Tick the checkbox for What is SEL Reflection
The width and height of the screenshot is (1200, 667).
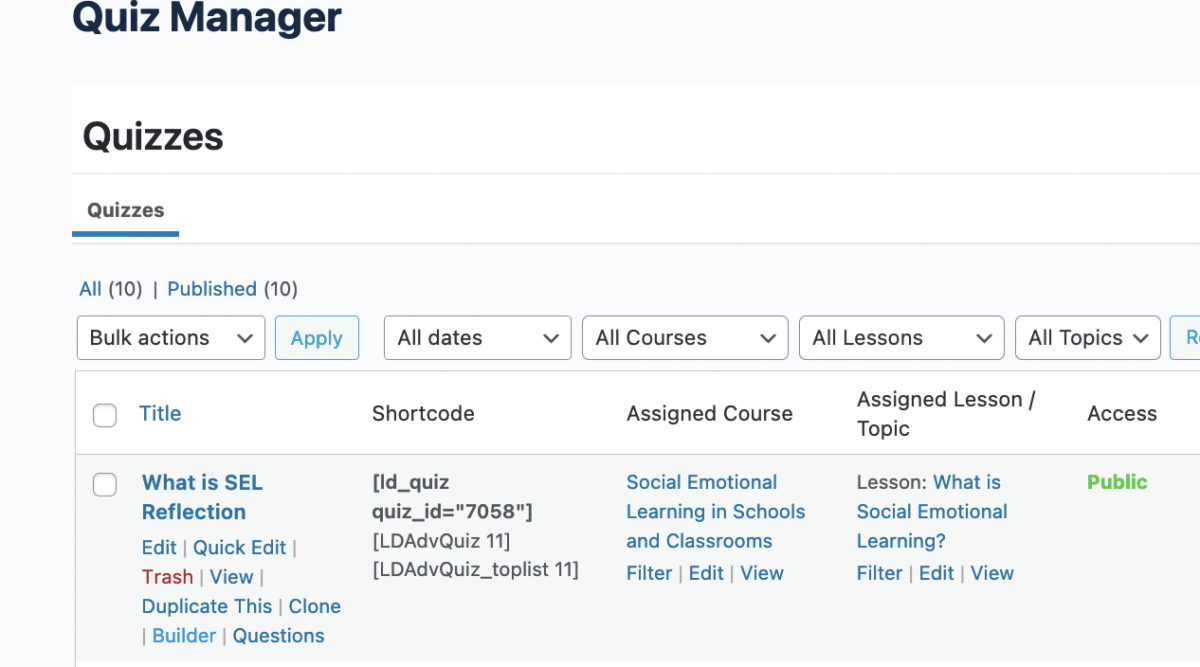coord(105,485)
